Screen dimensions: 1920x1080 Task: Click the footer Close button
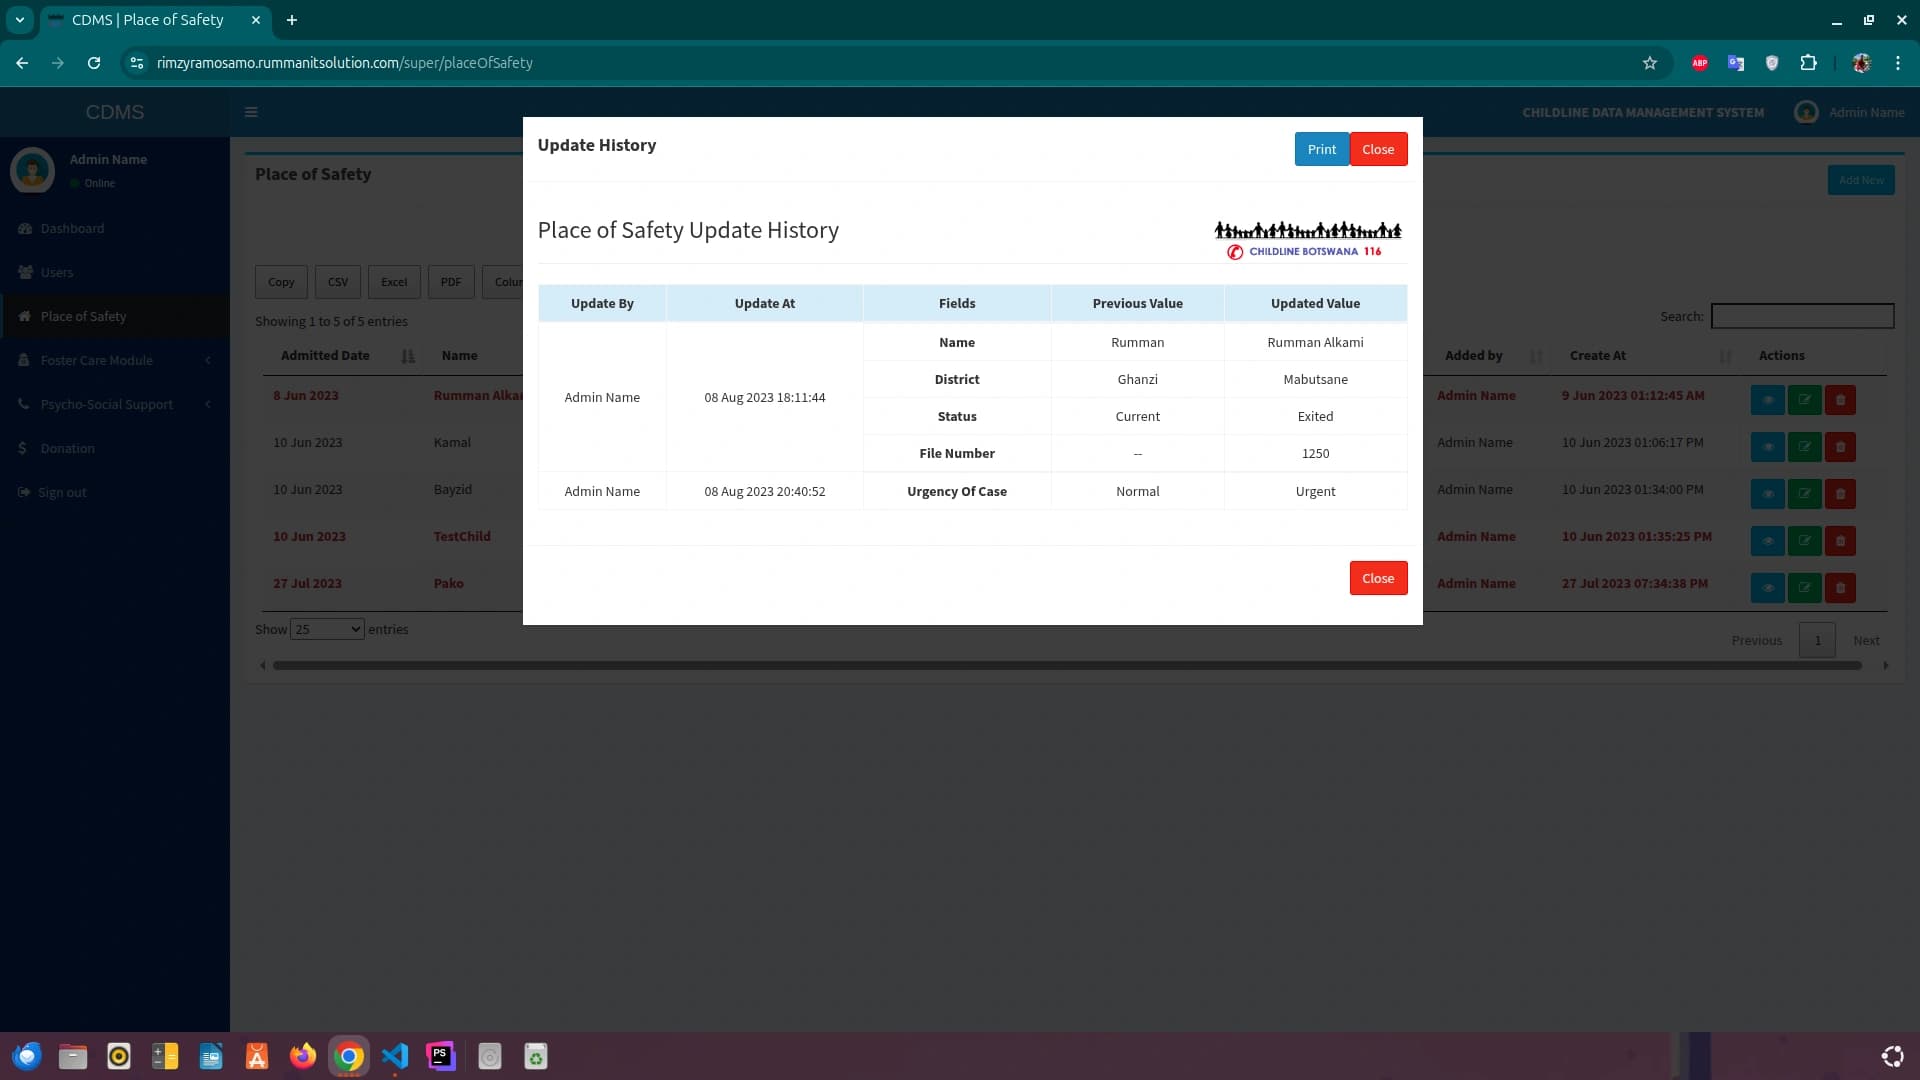tap(1378, 578)
